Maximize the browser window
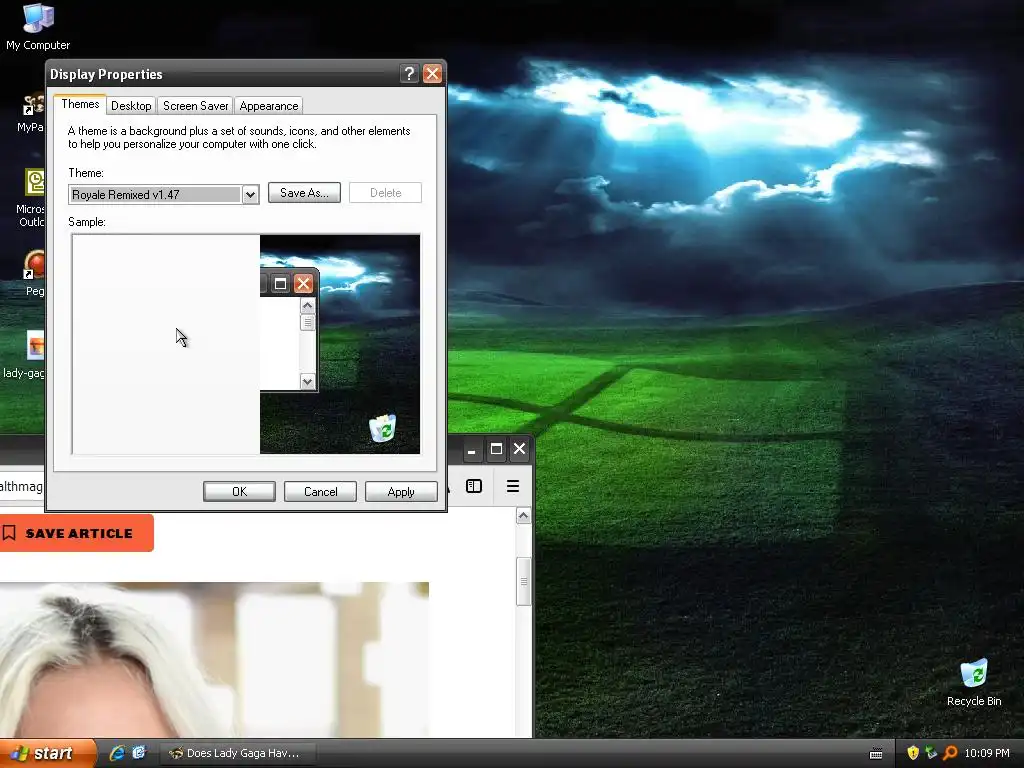This screenshot has height=768, width=1024. pos(496,449)
